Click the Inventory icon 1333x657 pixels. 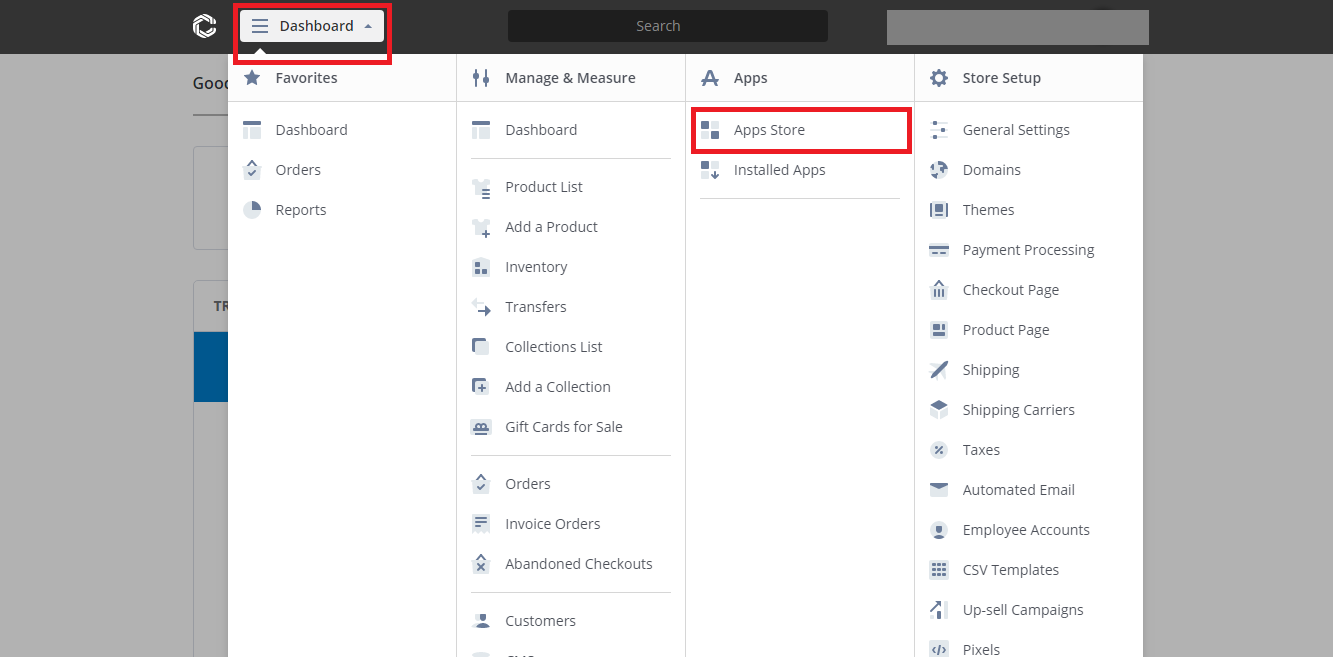click(481, 267)
